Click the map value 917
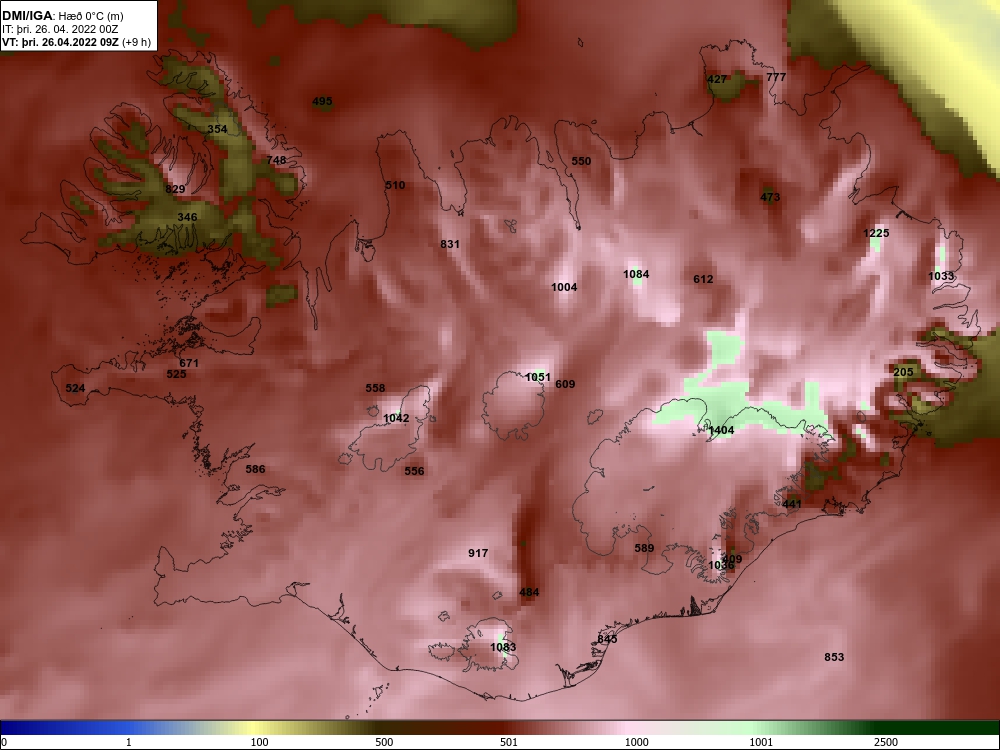Screen dimensions: 1000x750 pos(478,553)
